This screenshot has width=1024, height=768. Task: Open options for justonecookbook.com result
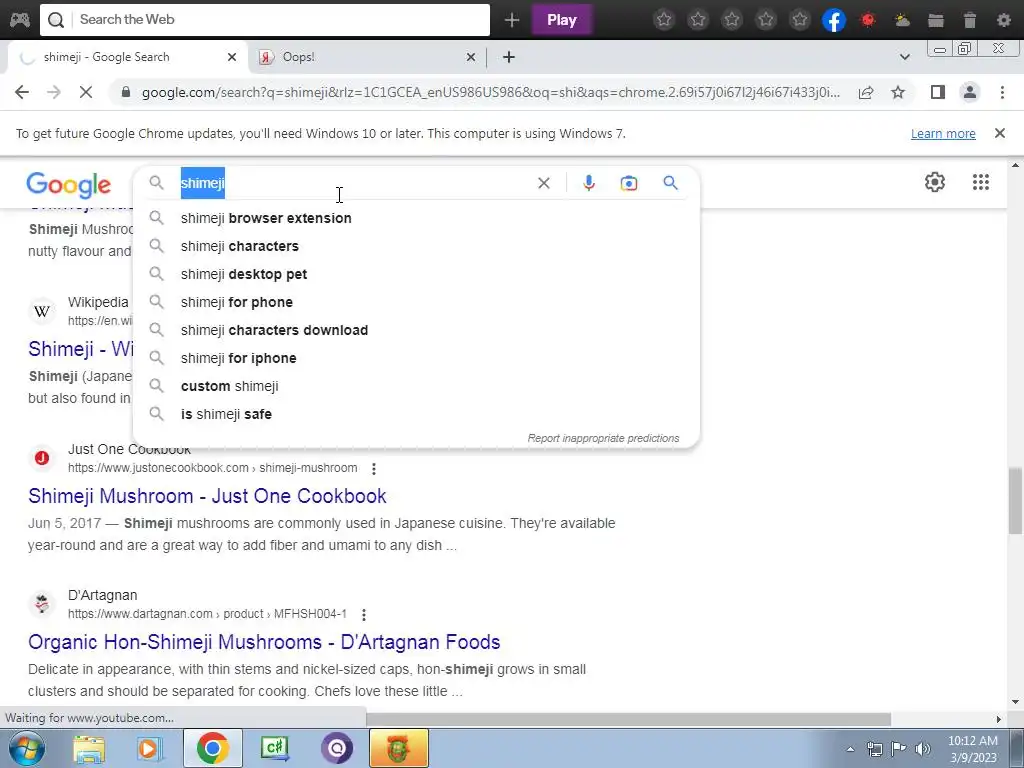pyautogui.click(x=374, y=468)
